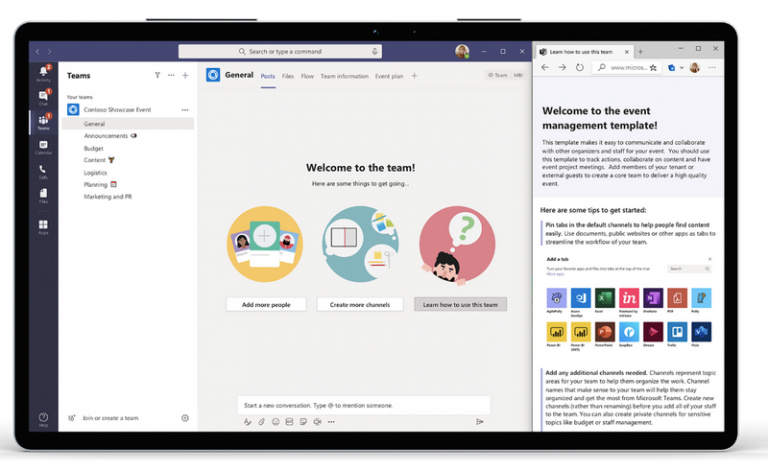
Task: Switch to the Files tab
Action: pos(288,76)
